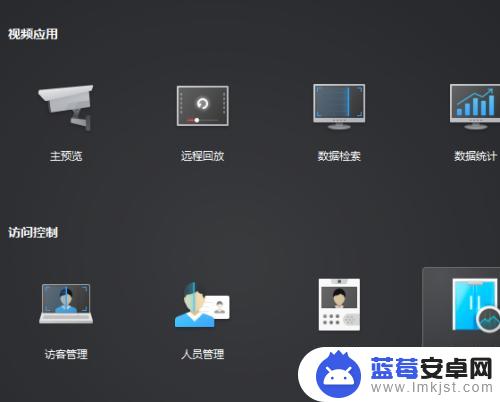Viewport: 500px width, 402px height.
Task: Open the Data Statistics bar chart icon
Action: point(475,106)
